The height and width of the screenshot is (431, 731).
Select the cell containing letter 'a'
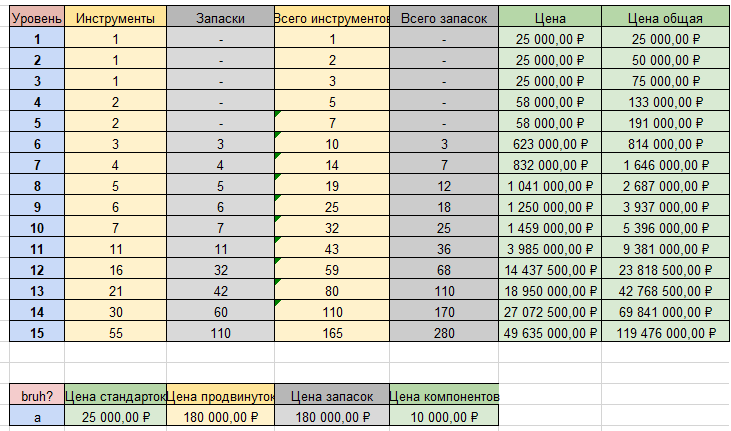pyautogui.click(x=37, y=416)
